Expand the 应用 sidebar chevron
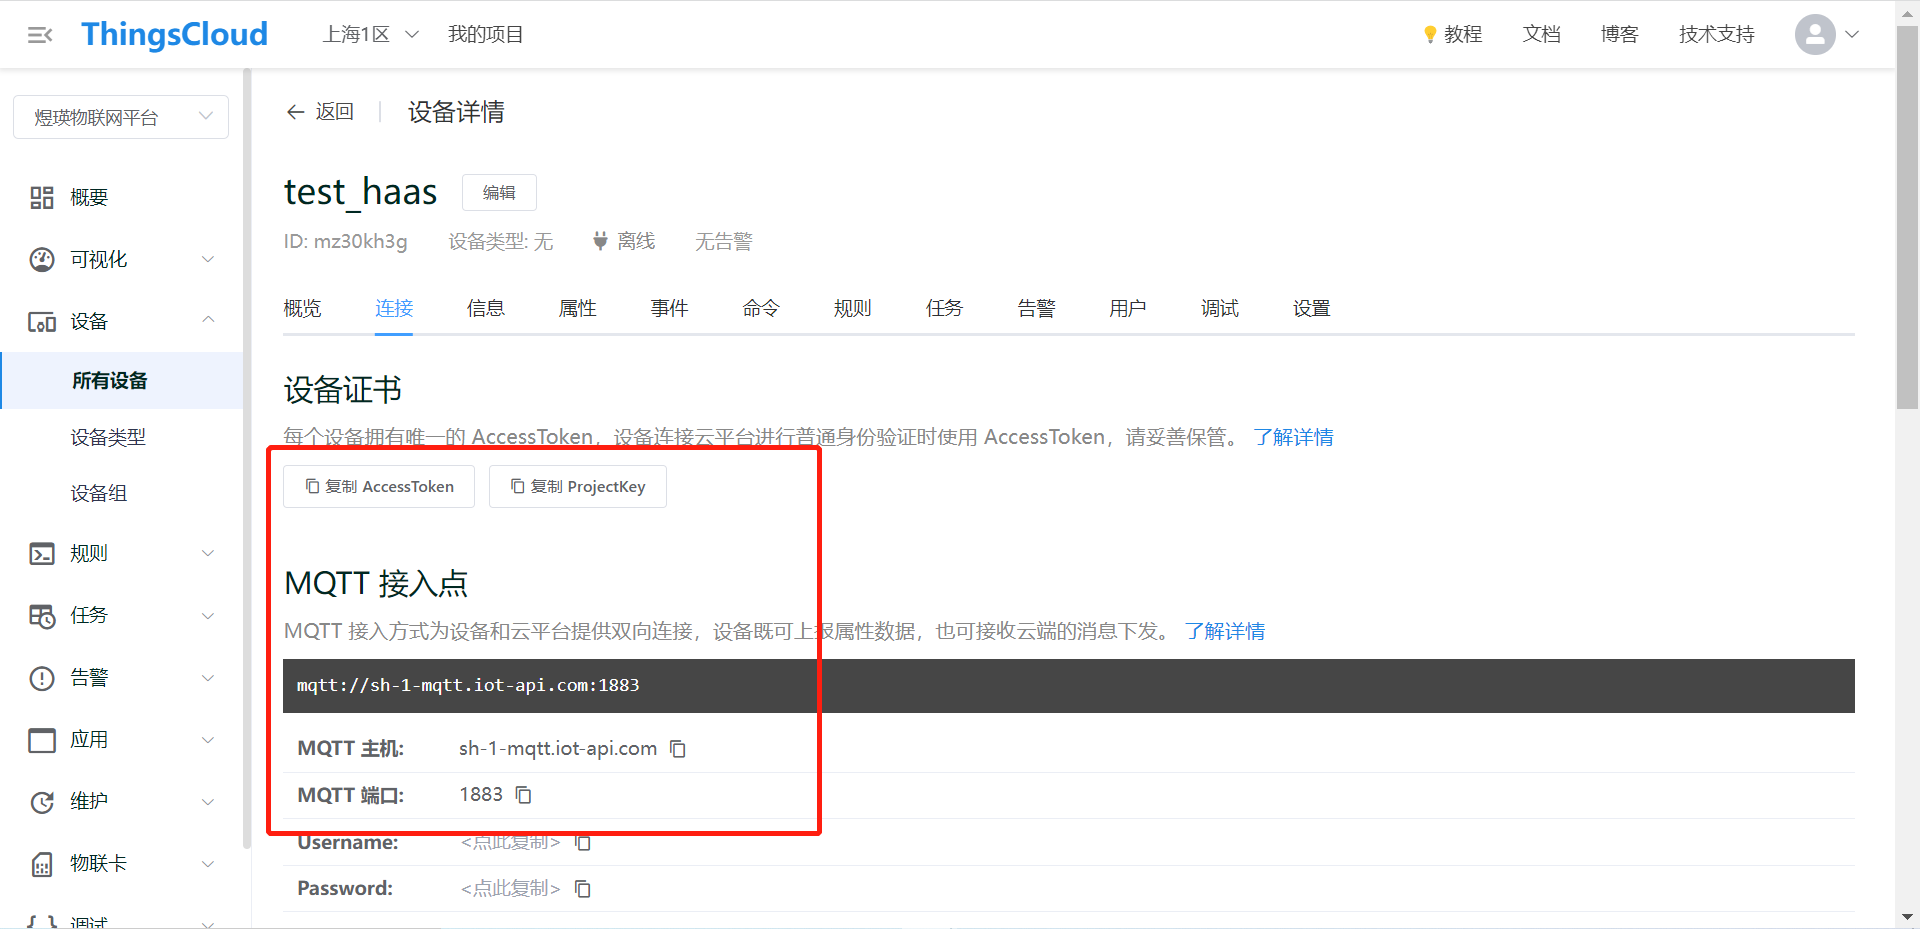 tap(208, 740)
